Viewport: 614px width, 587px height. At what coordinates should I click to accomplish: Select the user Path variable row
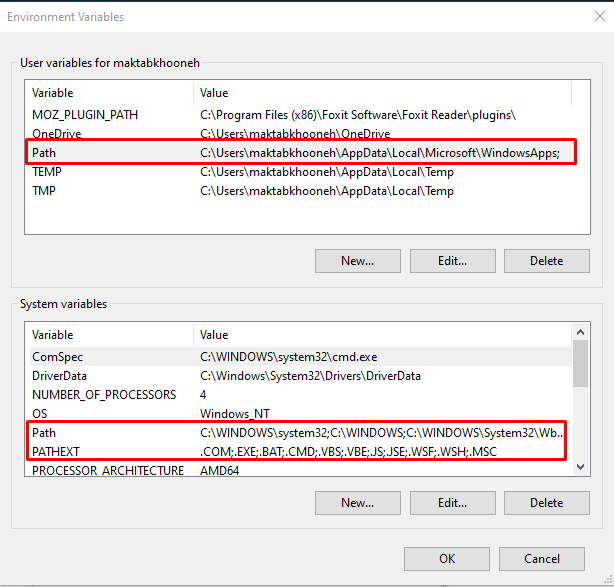[44, 153]
